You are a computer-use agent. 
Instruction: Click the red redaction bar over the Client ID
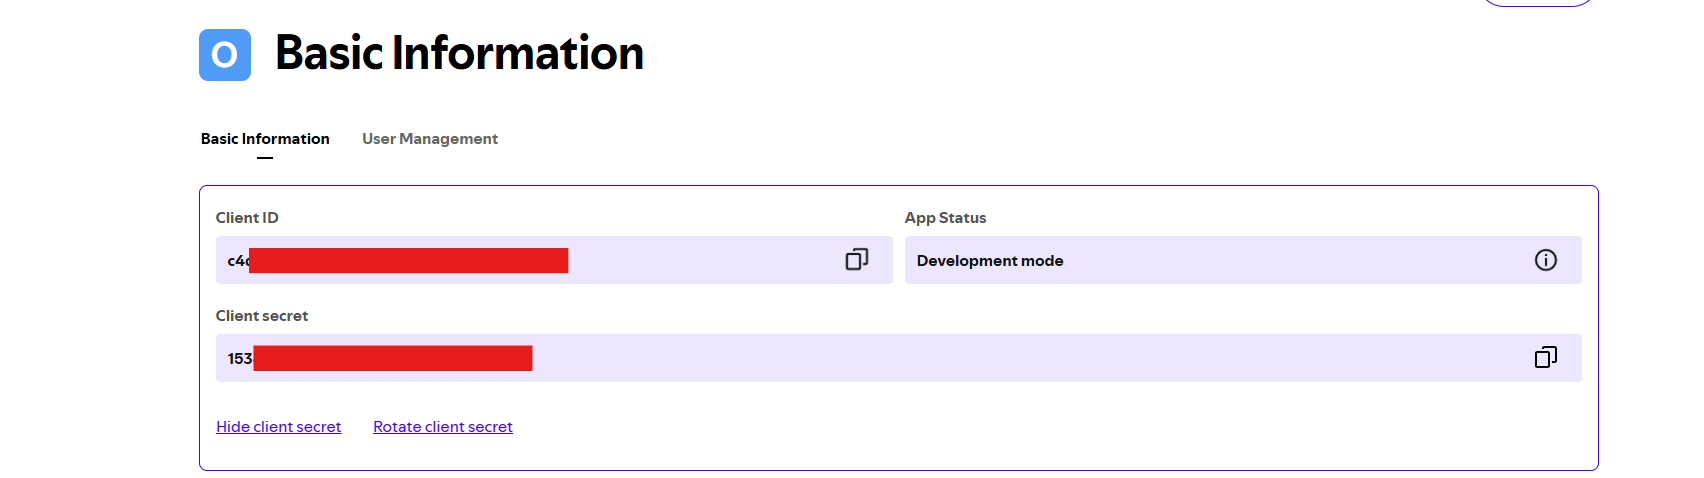pos(408,261)
